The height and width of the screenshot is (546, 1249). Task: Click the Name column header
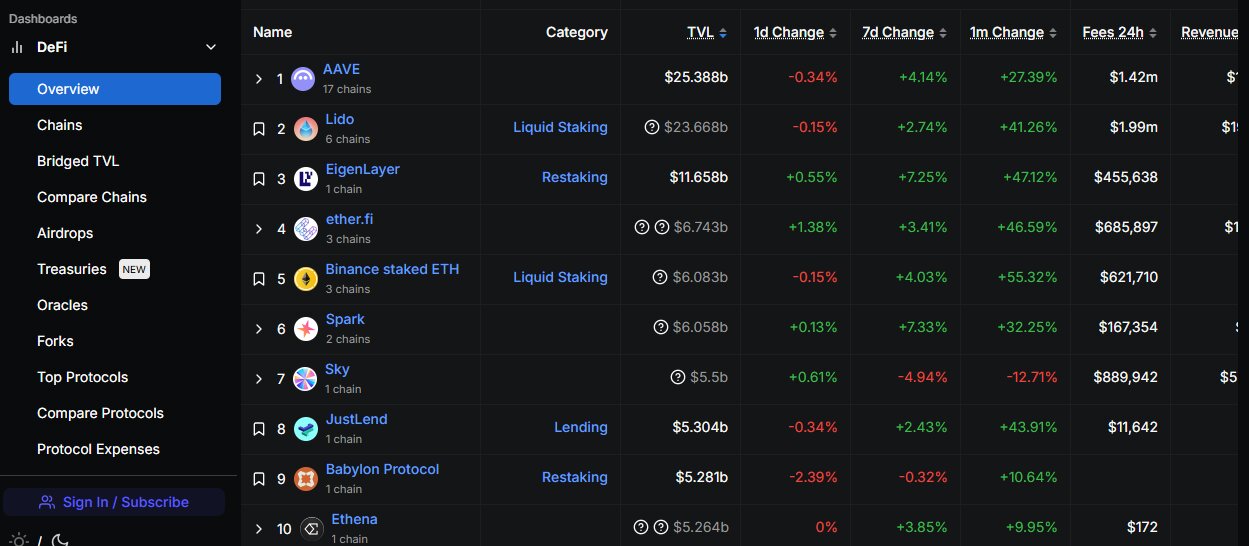[x=272, y=32]
